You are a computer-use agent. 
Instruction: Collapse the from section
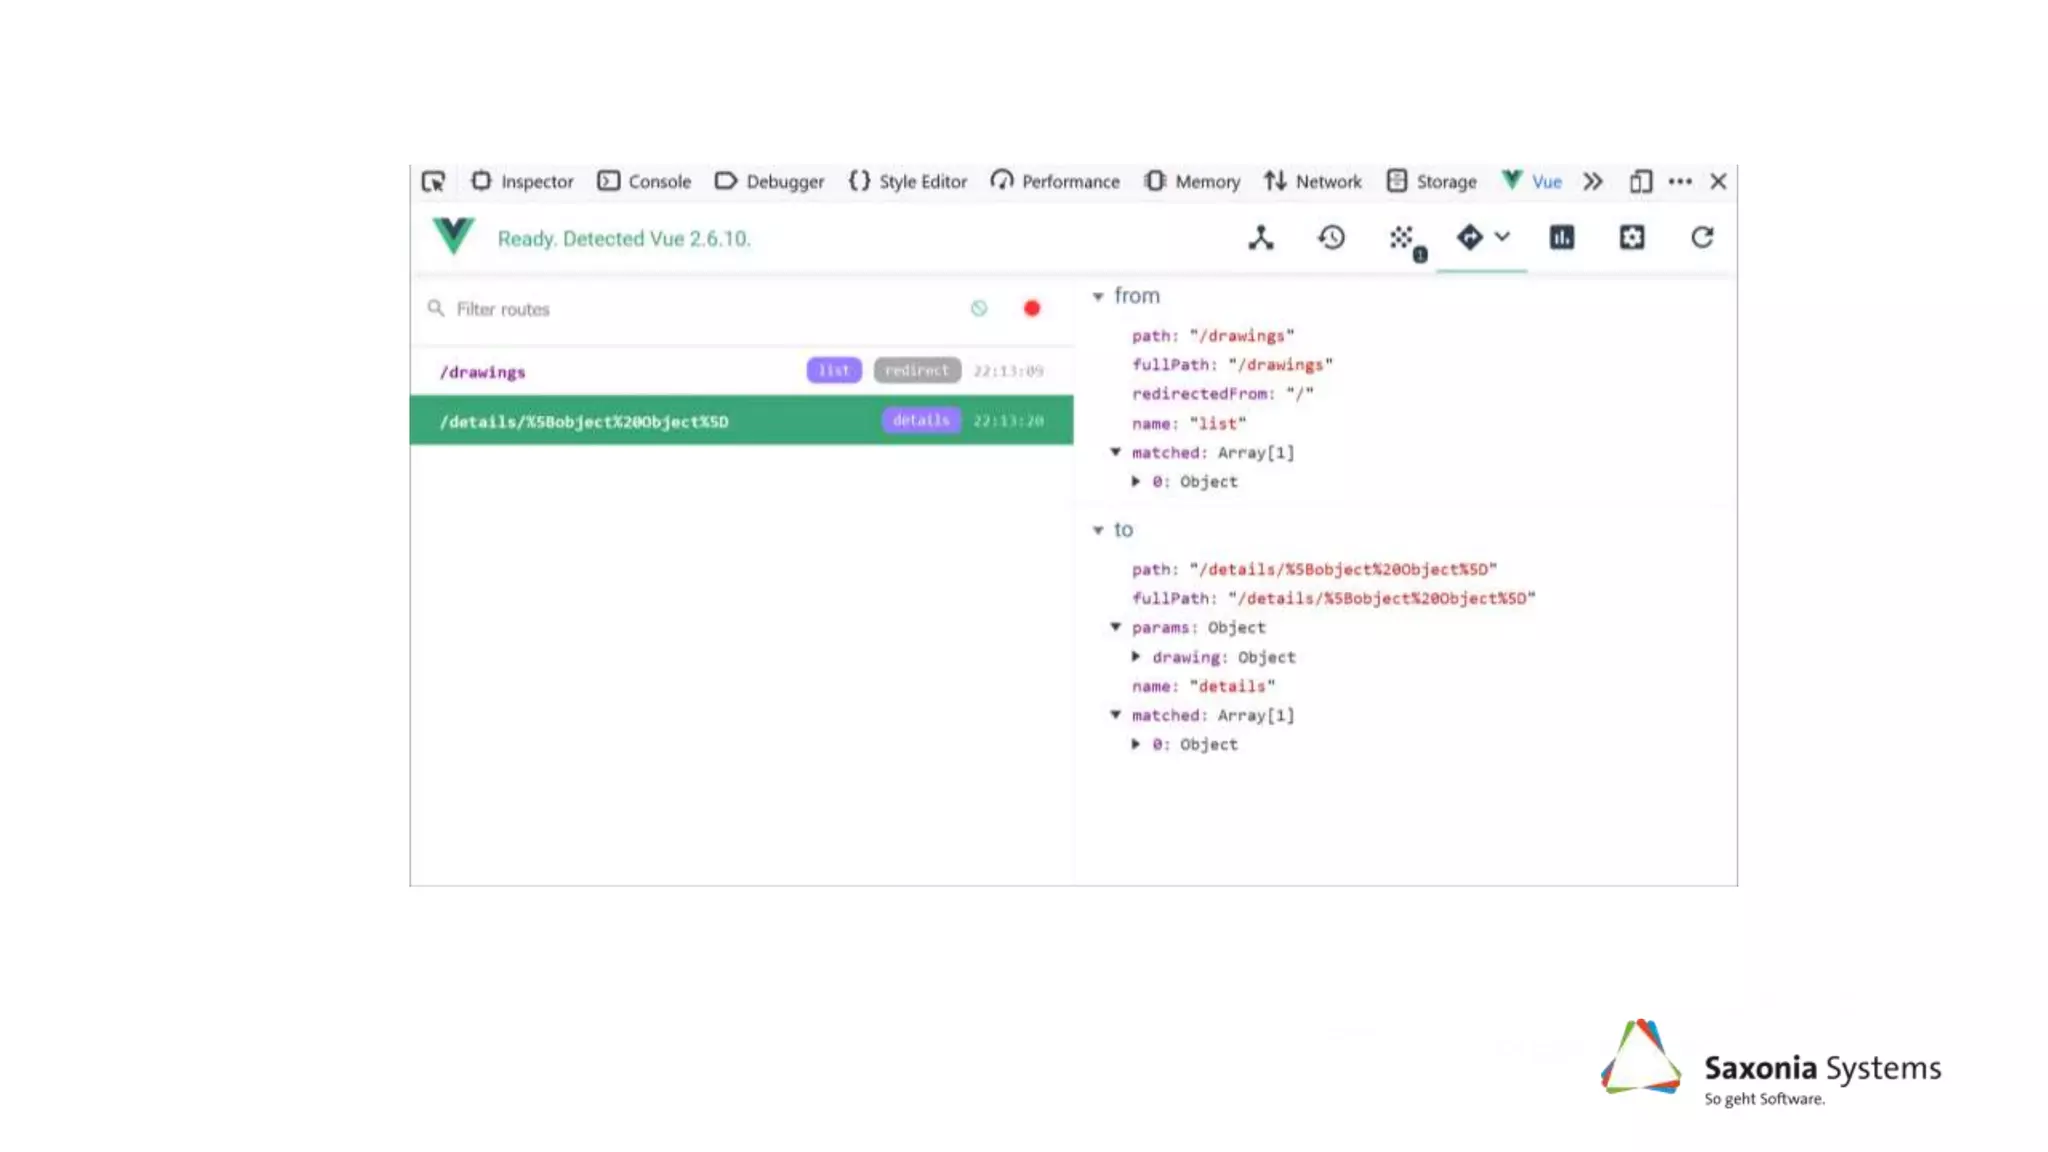click(x=1098, y=296)
